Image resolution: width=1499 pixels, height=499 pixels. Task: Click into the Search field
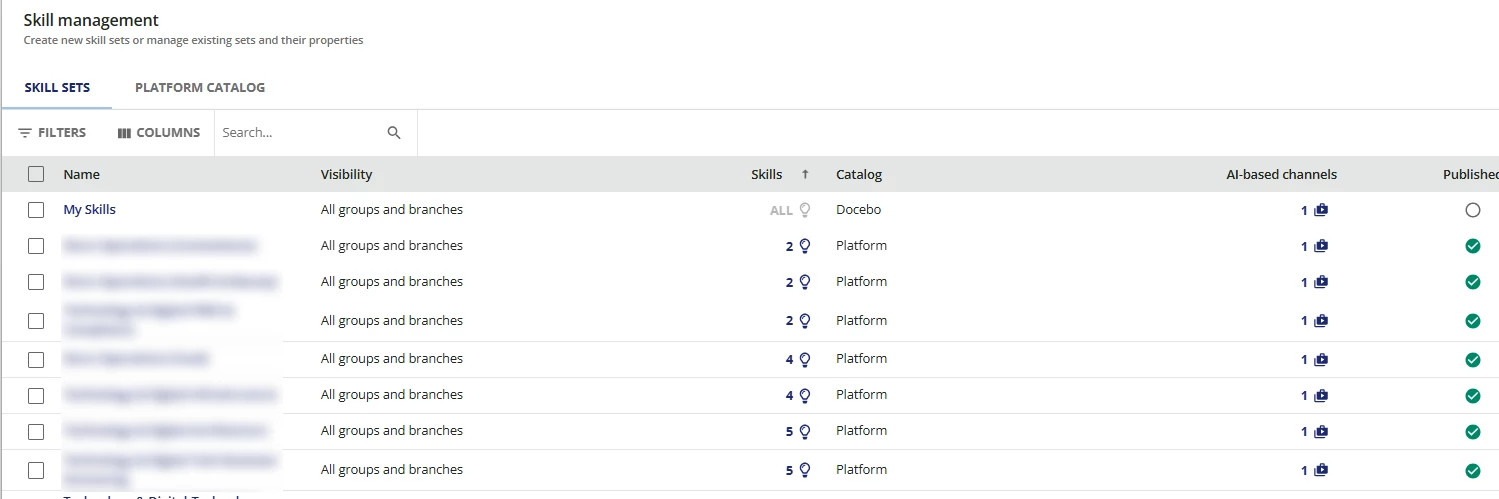[298, 133]
